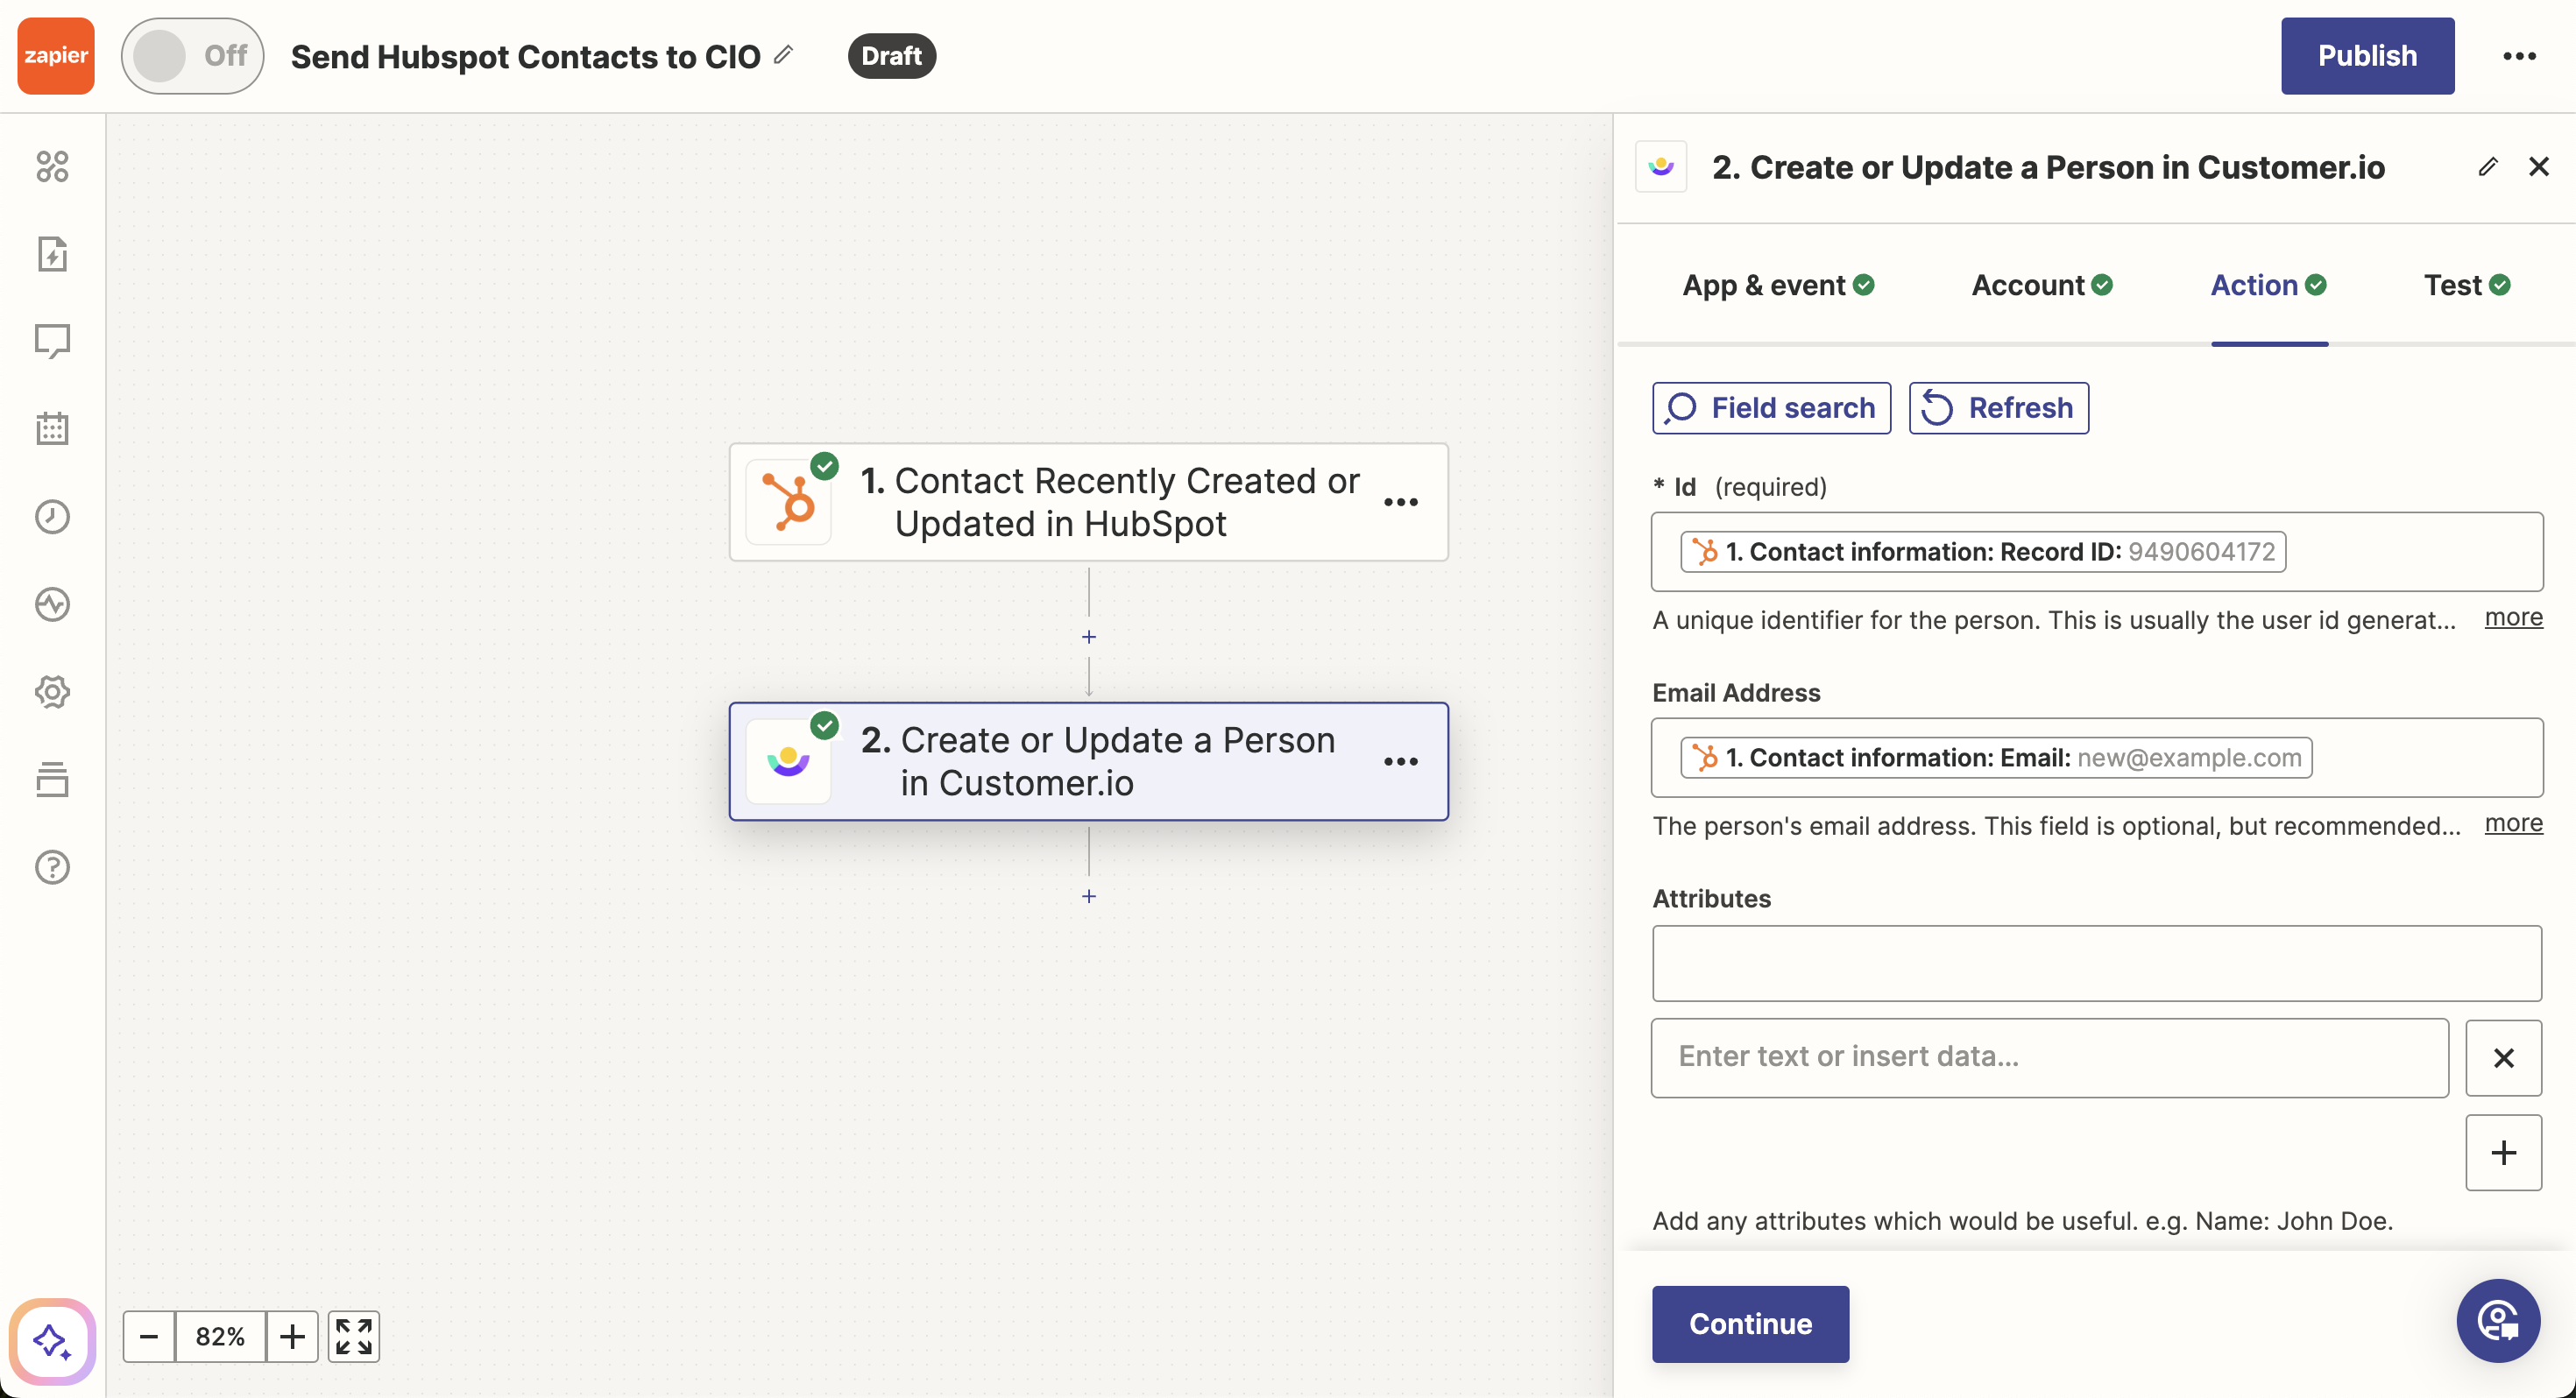This screenshot has height=1398, width=2576.
Task: Select the Test tab in panel
Action: tap(2452, 284)
